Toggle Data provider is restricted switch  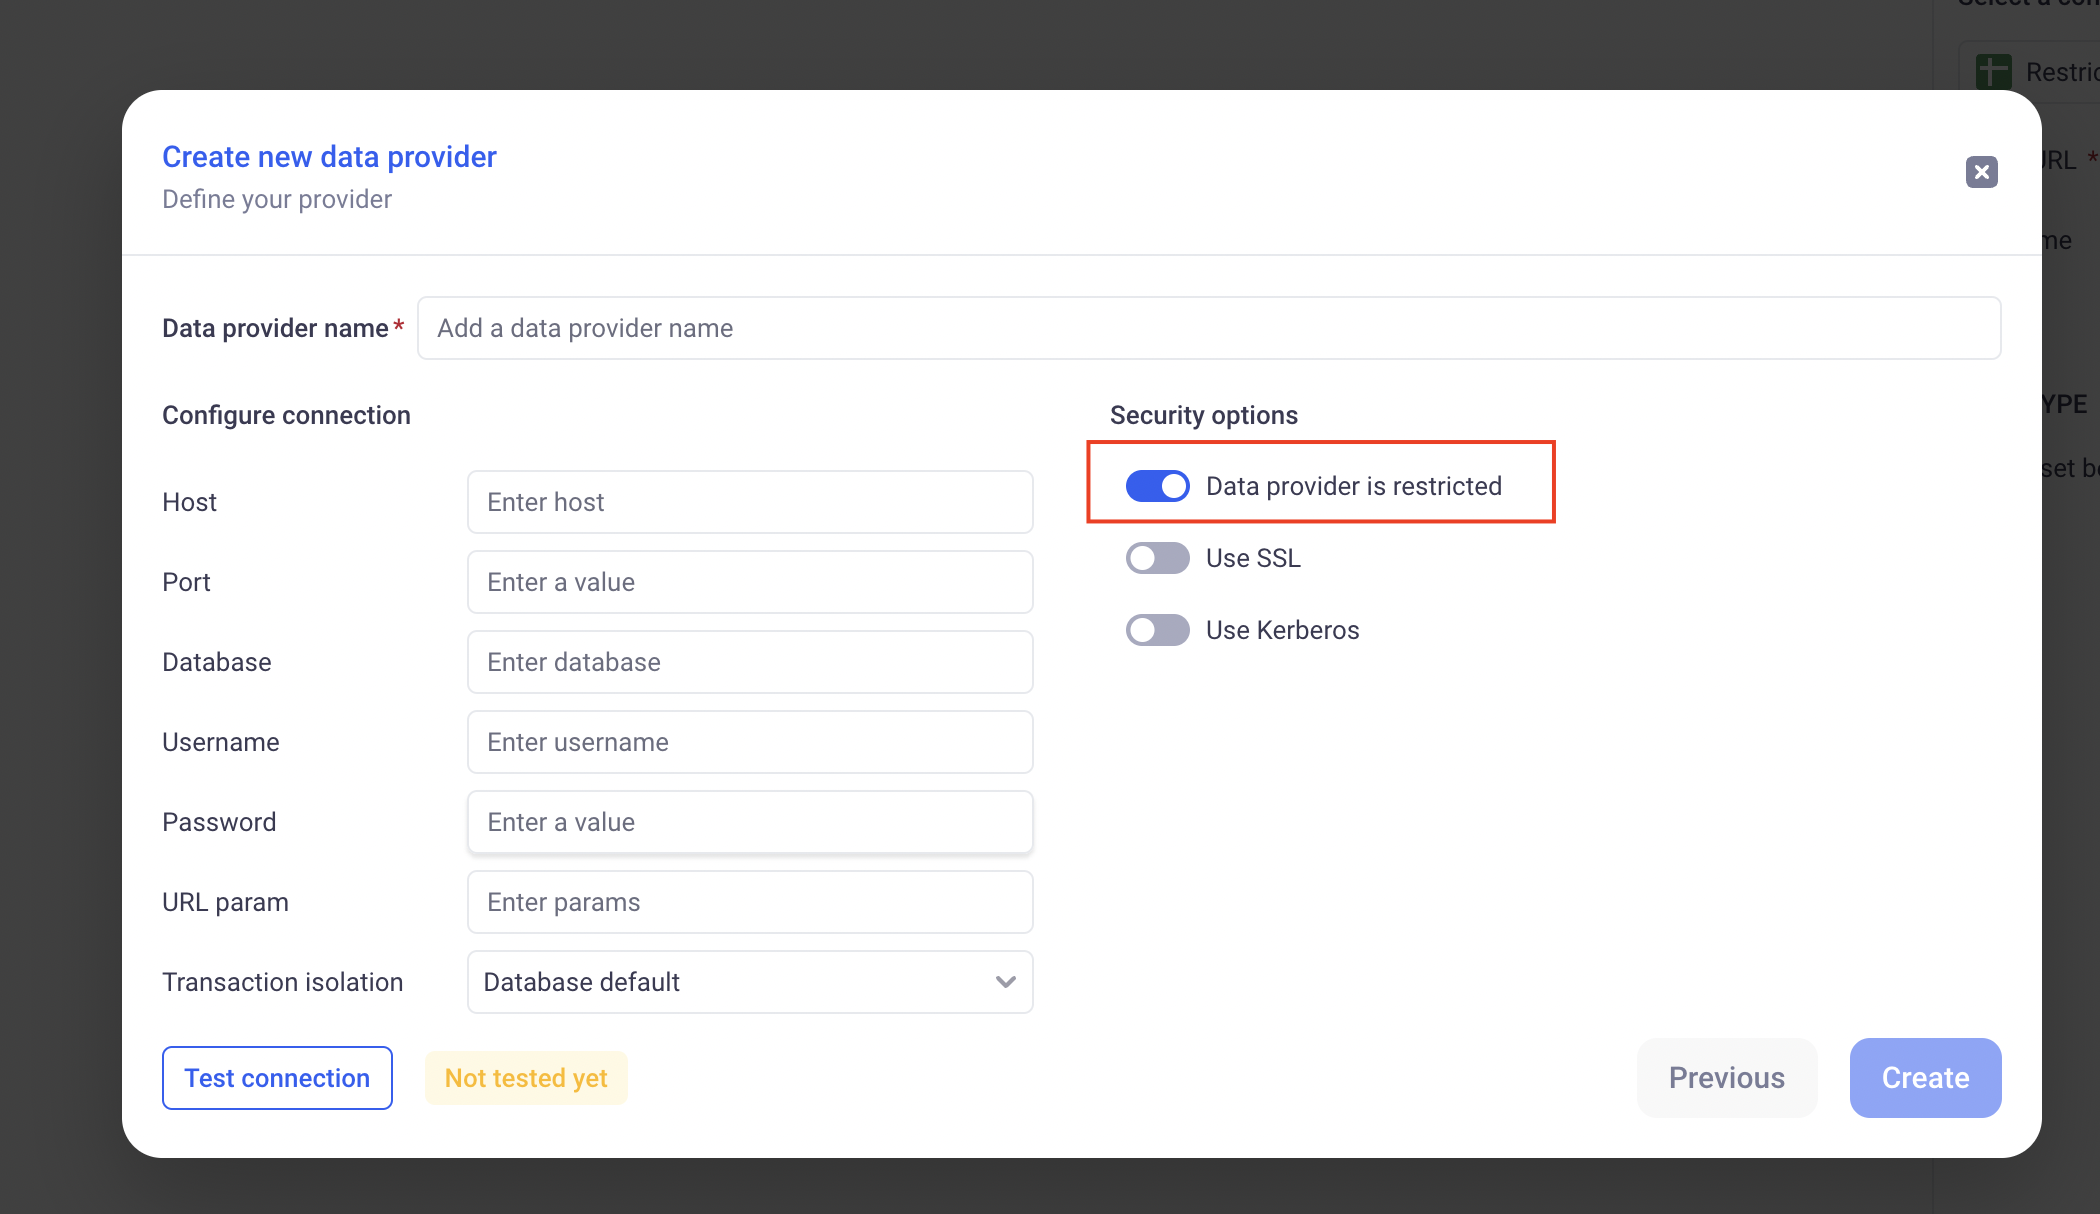pos(1157,486)
